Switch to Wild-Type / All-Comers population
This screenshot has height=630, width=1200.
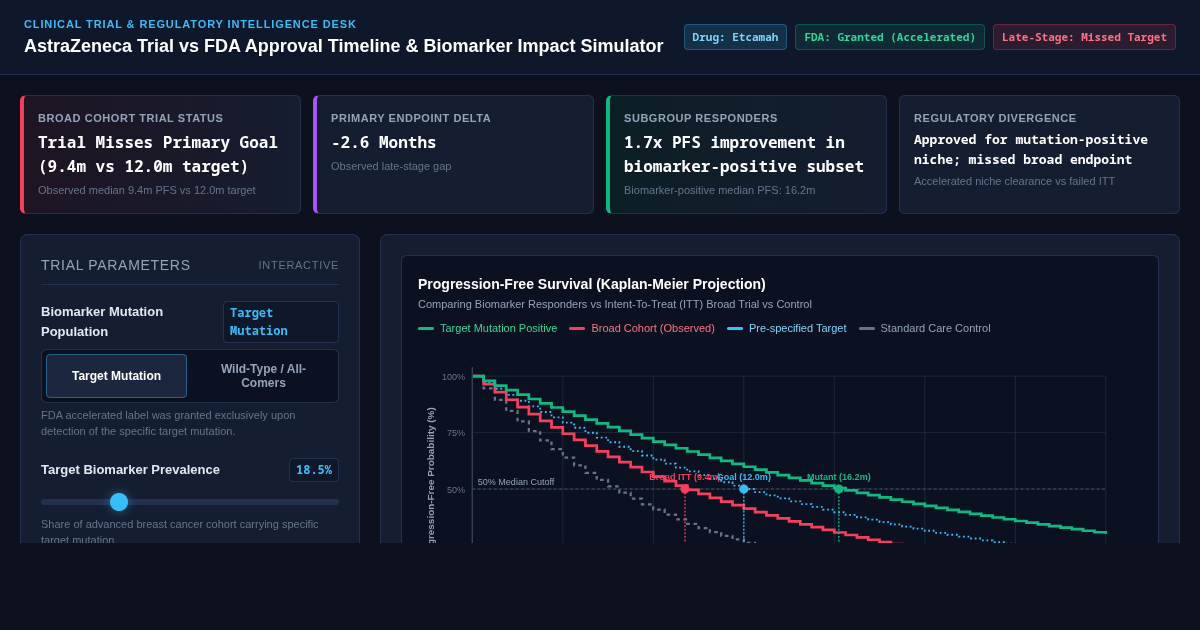pyautogui.click(x=263, y=376)
